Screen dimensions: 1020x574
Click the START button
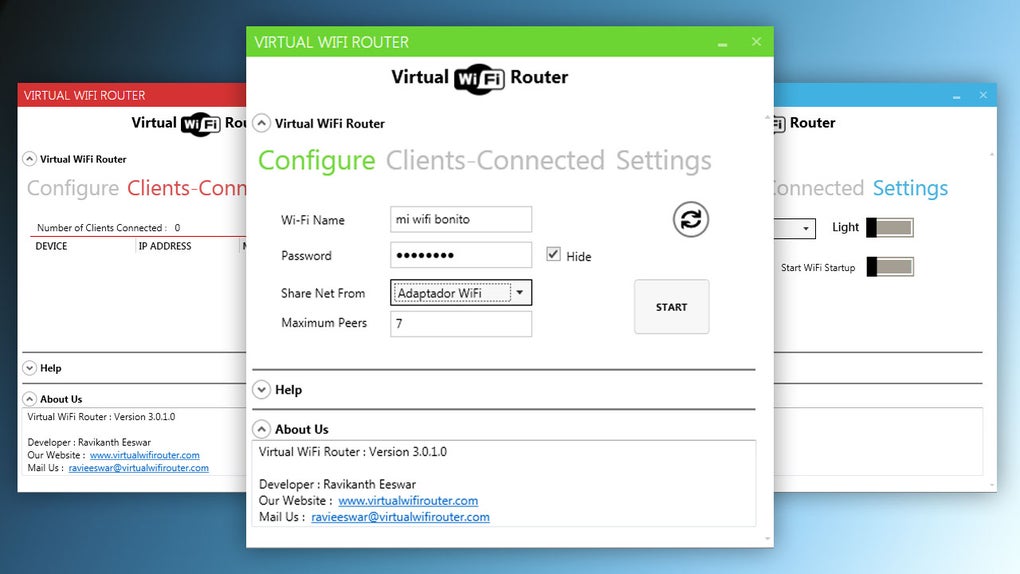click(671, 307)
